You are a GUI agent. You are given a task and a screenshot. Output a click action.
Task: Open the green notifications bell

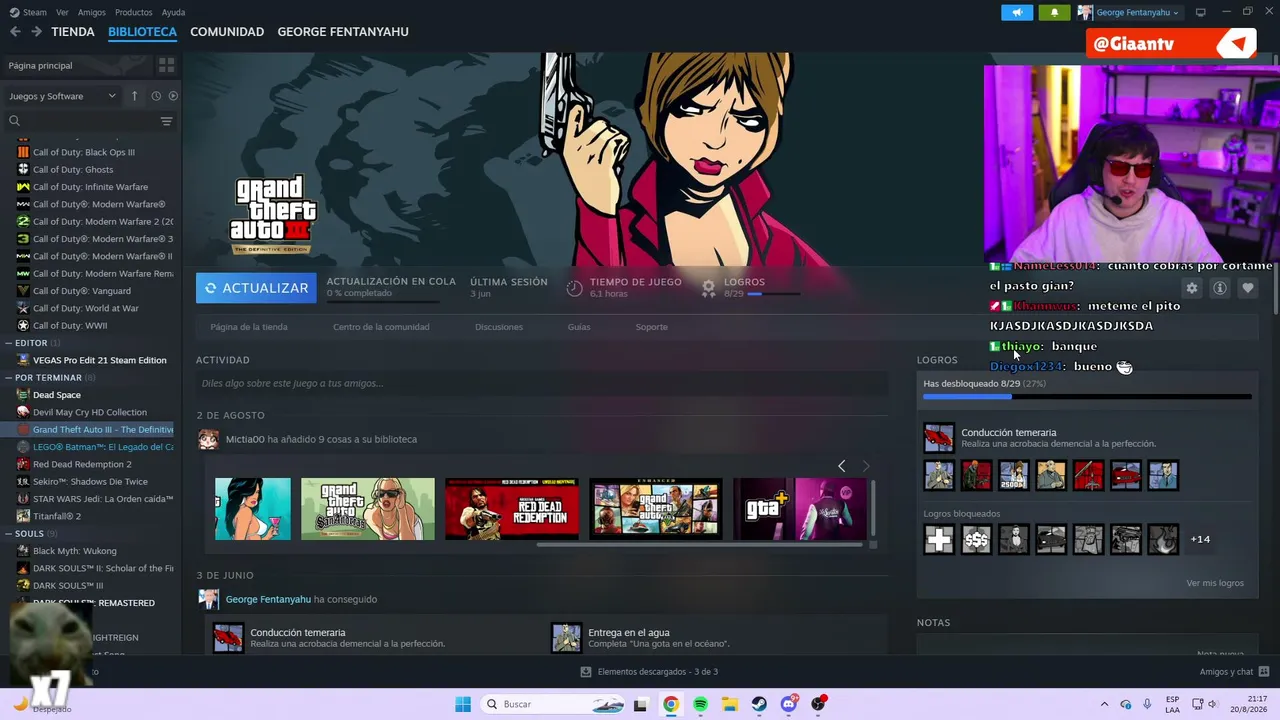[x=1054, y=12]
